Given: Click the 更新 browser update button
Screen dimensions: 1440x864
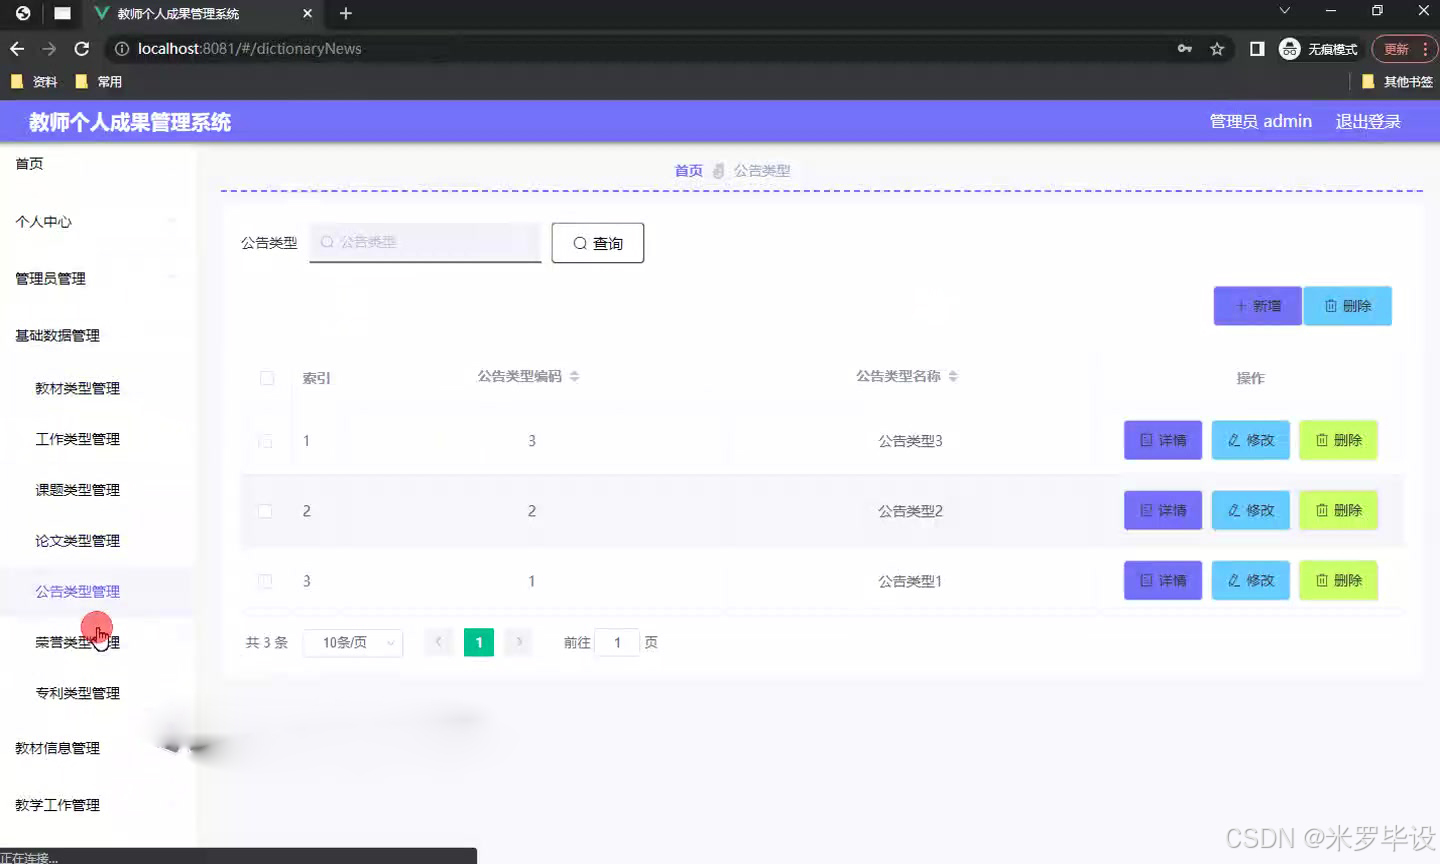Looking at the screenshot, I should pos(1404,49).
